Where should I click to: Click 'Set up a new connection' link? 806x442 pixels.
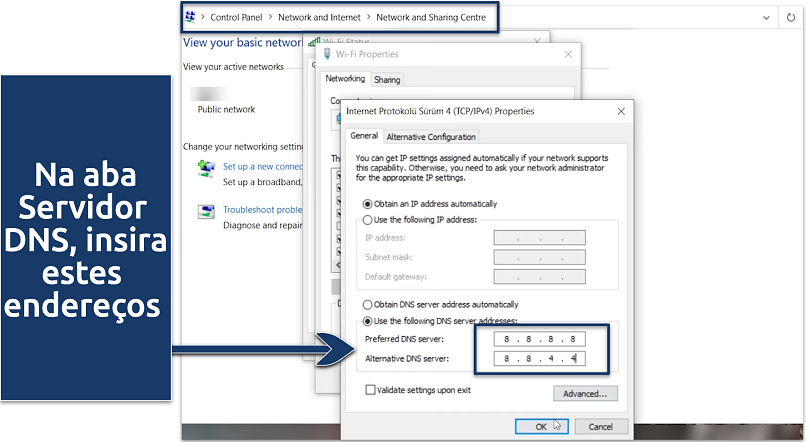click(x=263, y=167)
